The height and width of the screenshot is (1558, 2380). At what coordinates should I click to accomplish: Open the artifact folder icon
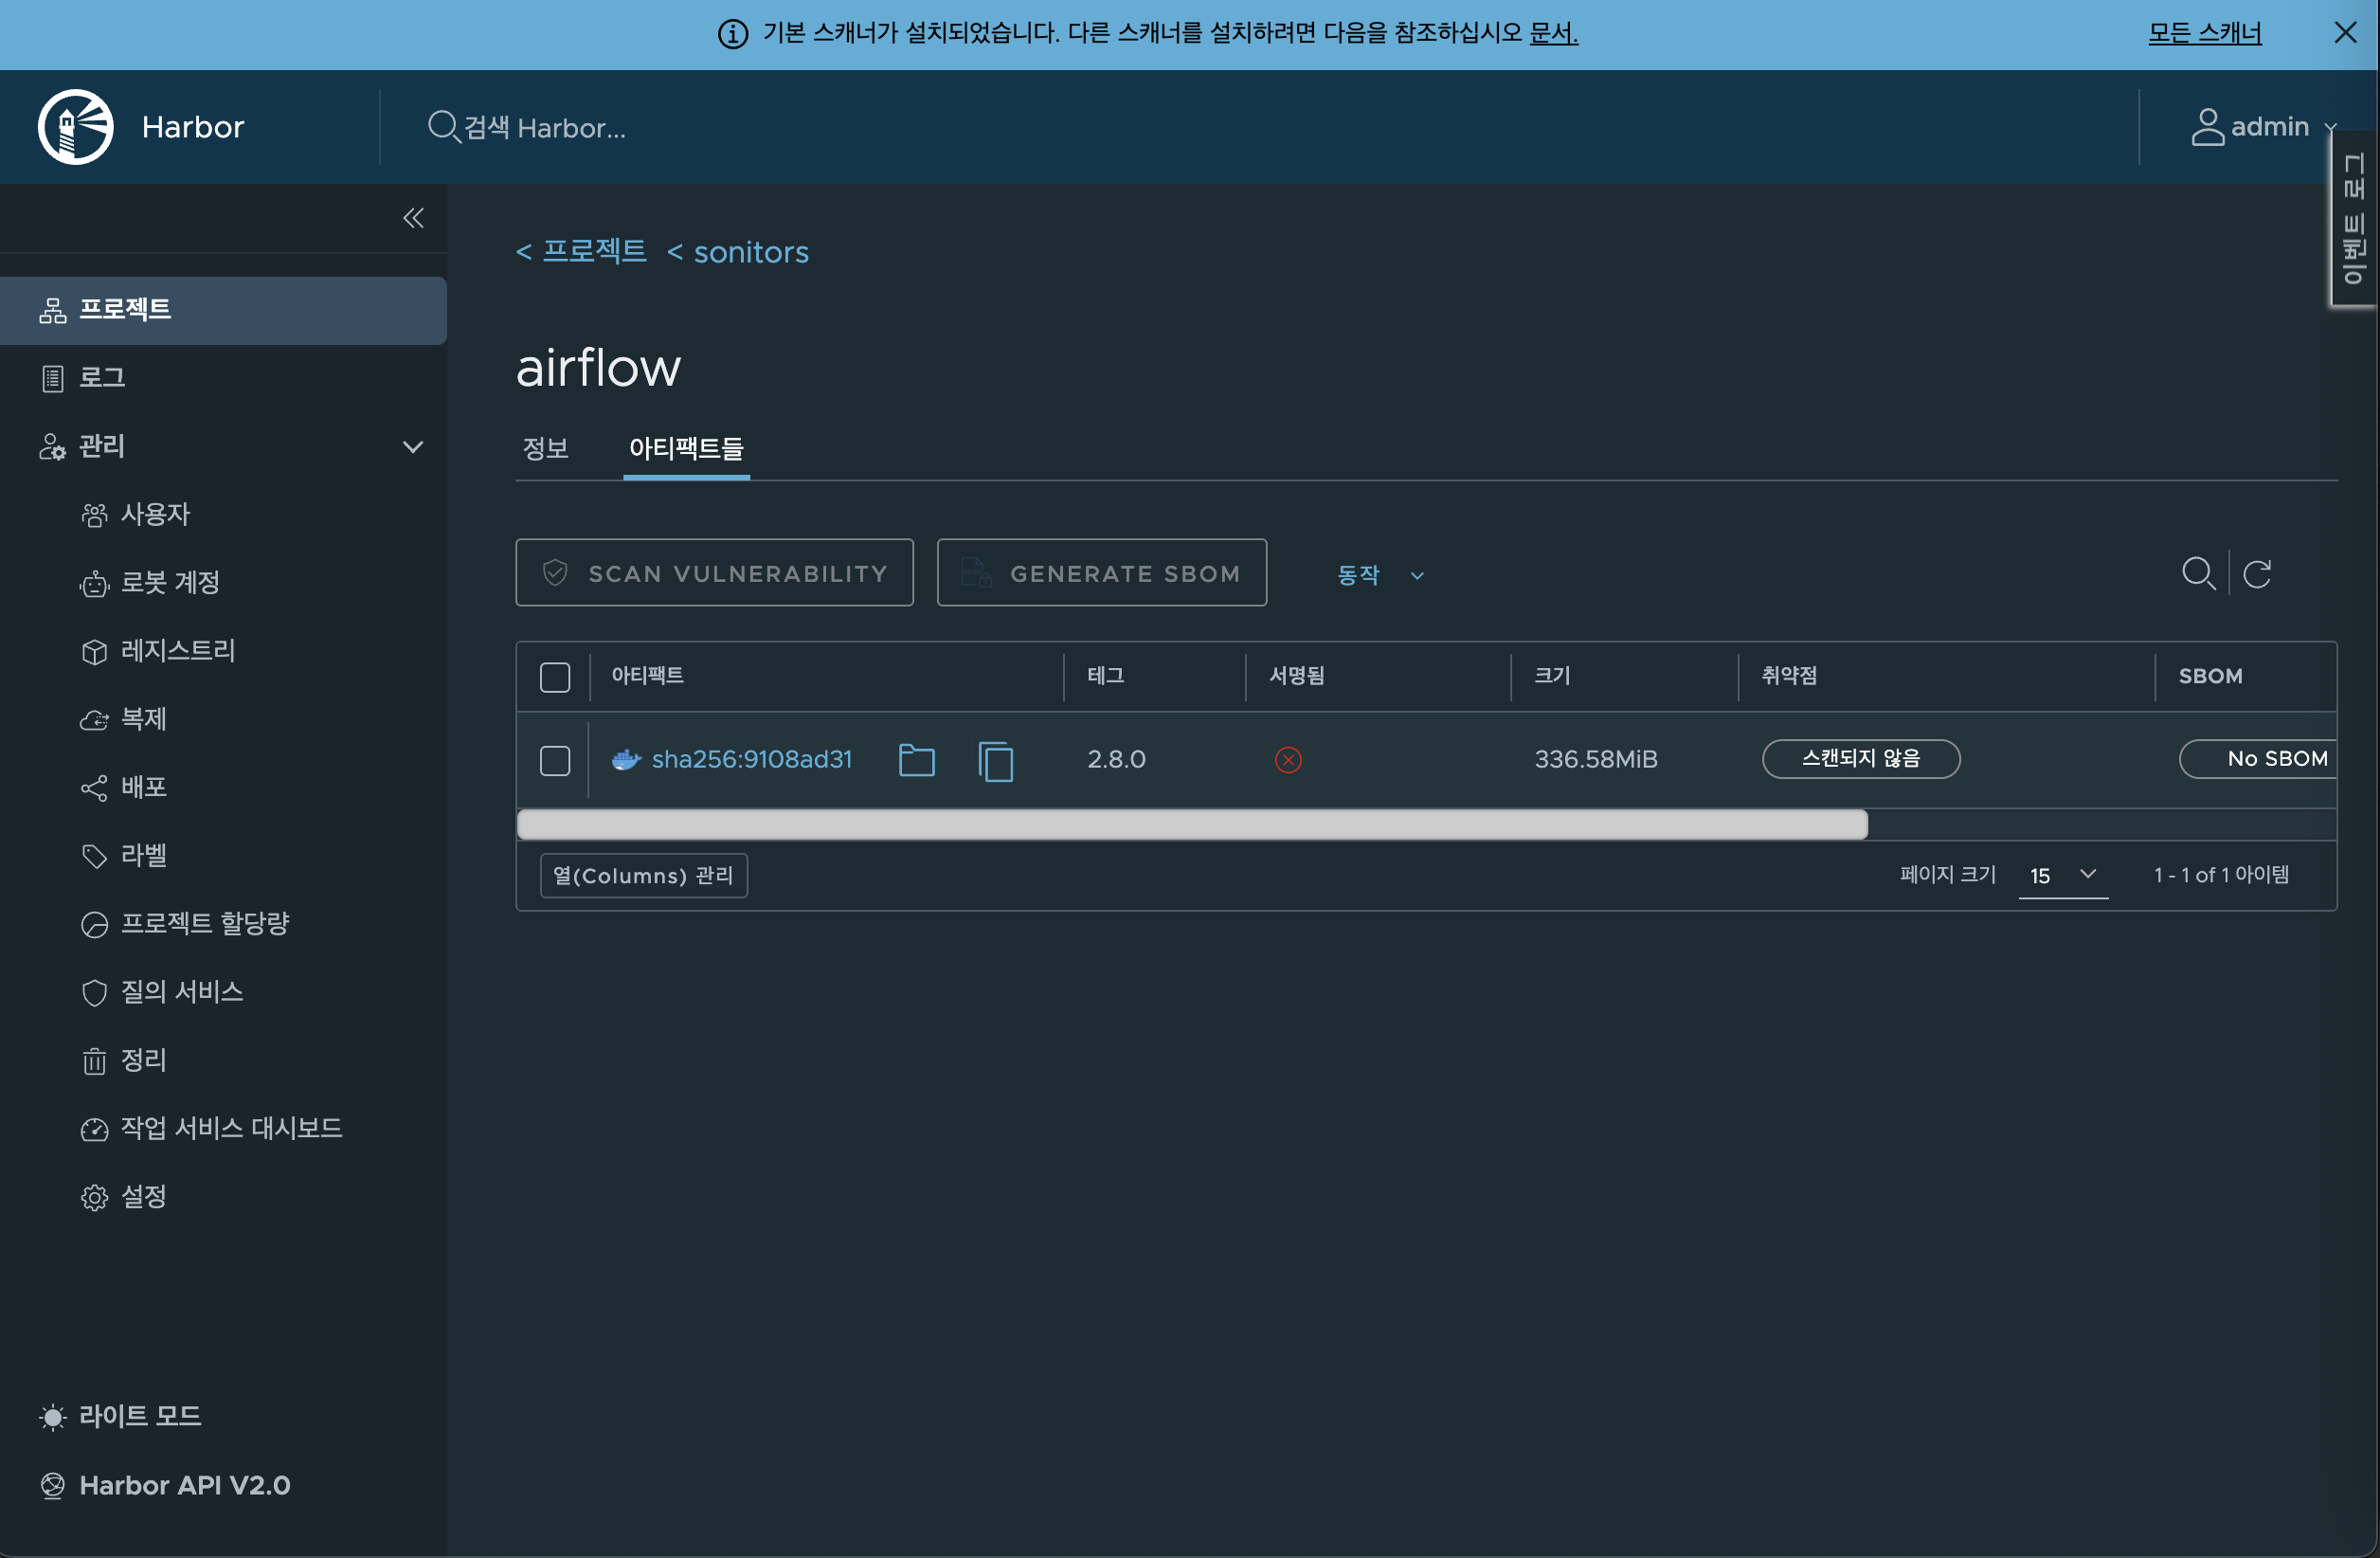916,760
